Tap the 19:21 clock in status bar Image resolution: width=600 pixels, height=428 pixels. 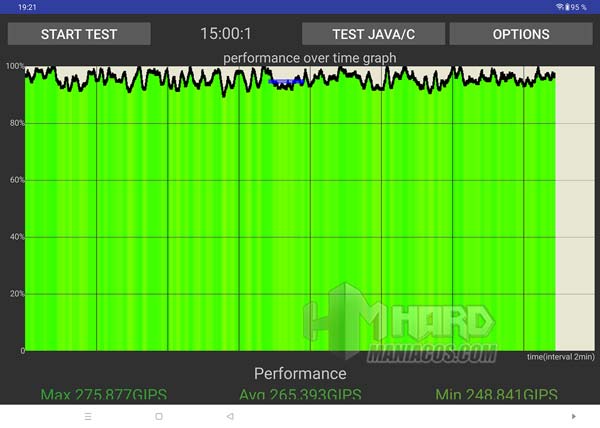pyautogui.click(x=28, y=7)
